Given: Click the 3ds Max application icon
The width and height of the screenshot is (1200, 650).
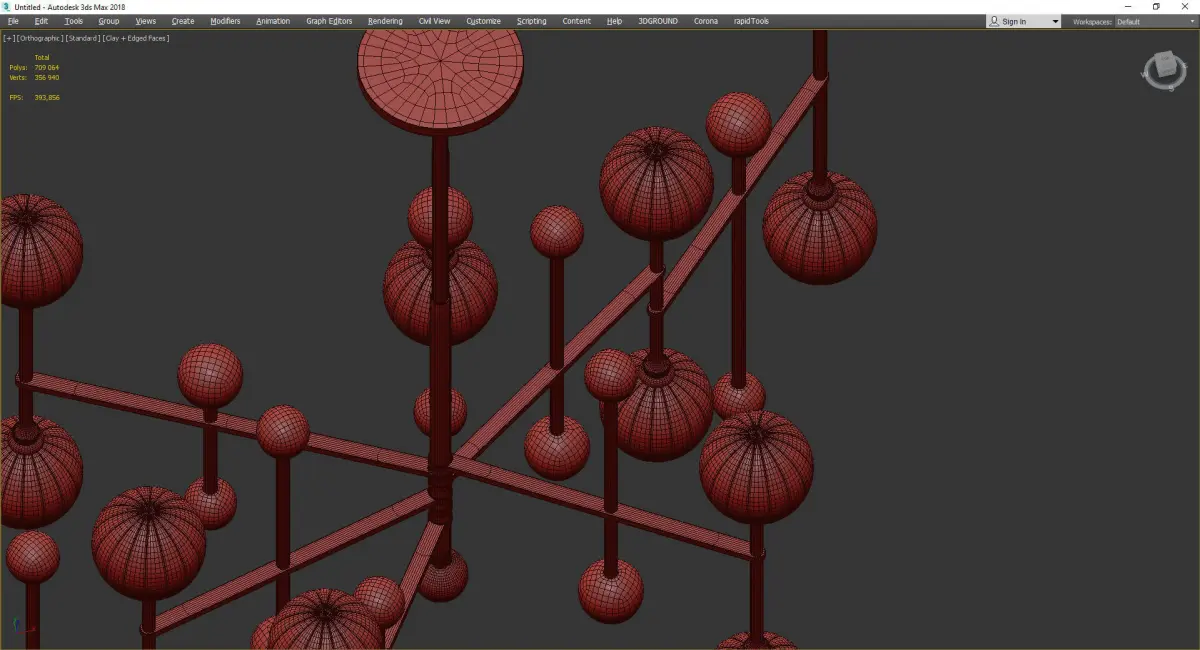Looking at the screenshot, I should click(6, 7).
